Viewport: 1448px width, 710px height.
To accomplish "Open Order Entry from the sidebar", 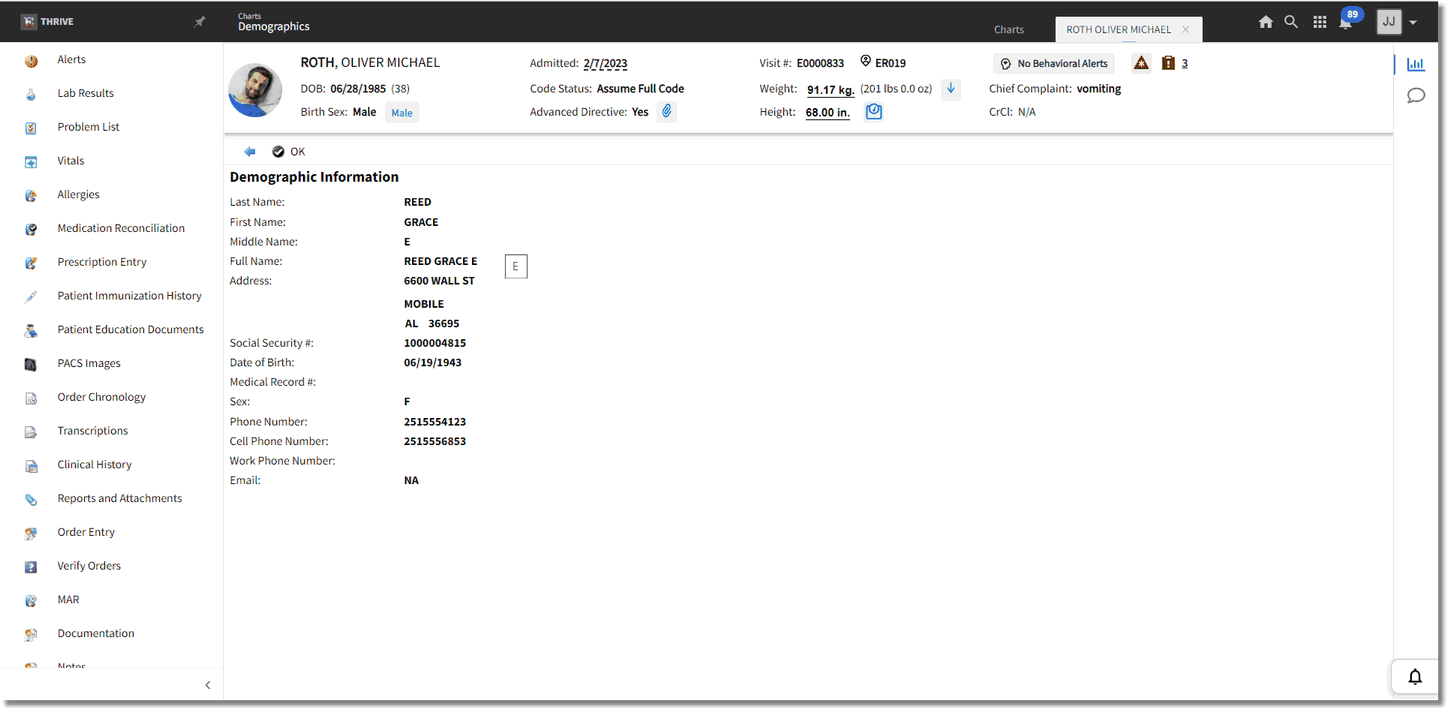I will [86, 532].
